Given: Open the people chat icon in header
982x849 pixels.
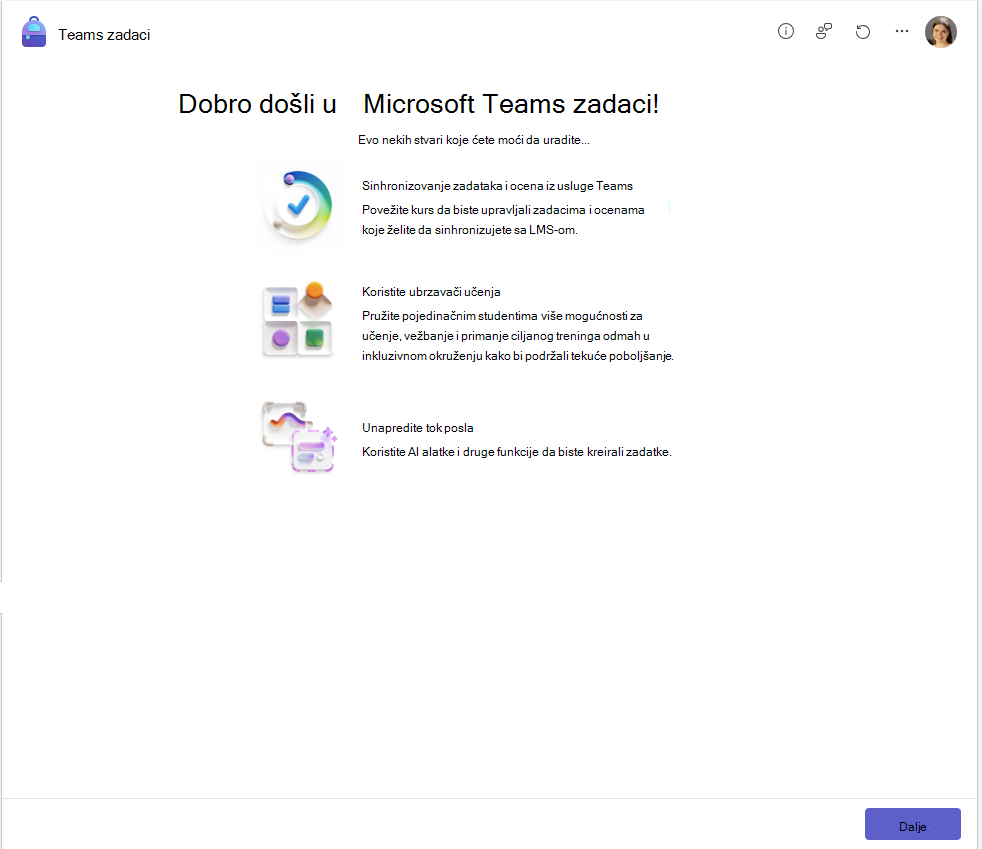Looking at the screenshot, I should point(824,31).
